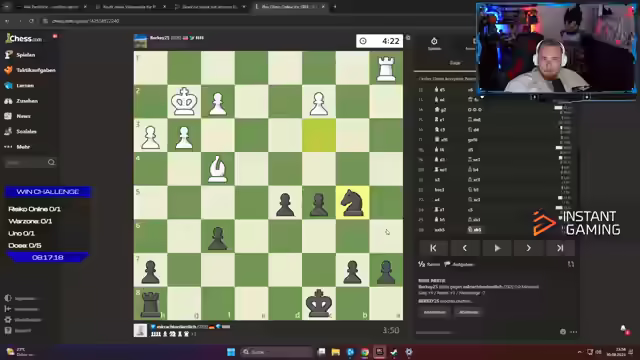The image size is (640, 360).
Task: Open the Soziales section
Action: 20,131
